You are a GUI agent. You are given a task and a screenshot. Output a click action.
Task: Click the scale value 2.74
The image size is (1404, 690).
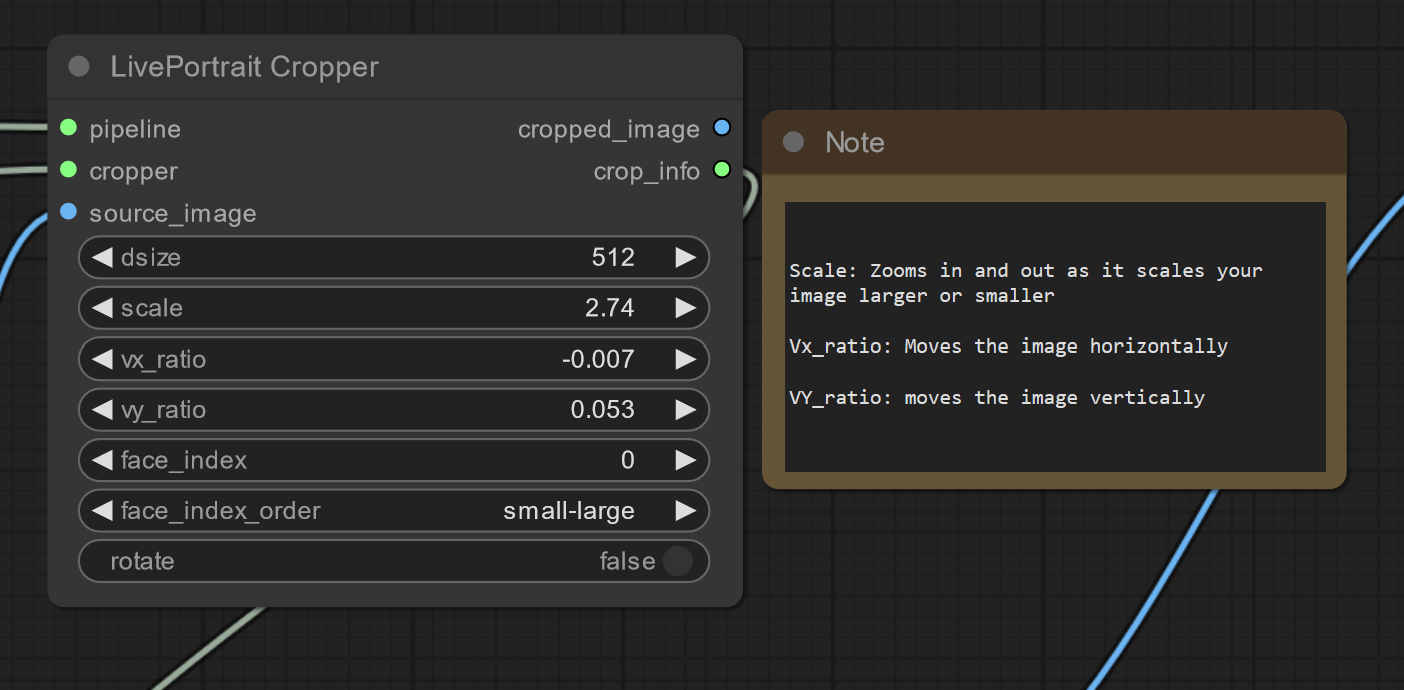click(610, 308)
